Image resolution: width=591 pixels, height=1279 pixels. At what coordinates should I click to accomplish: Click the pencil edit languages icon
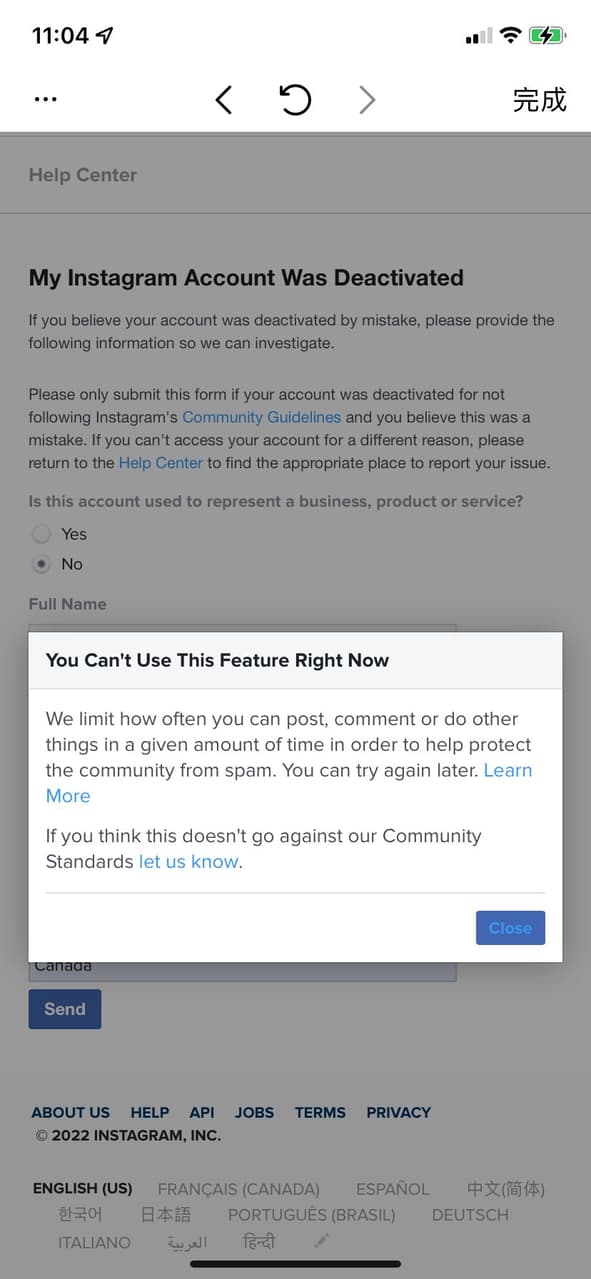(321, 1241)
